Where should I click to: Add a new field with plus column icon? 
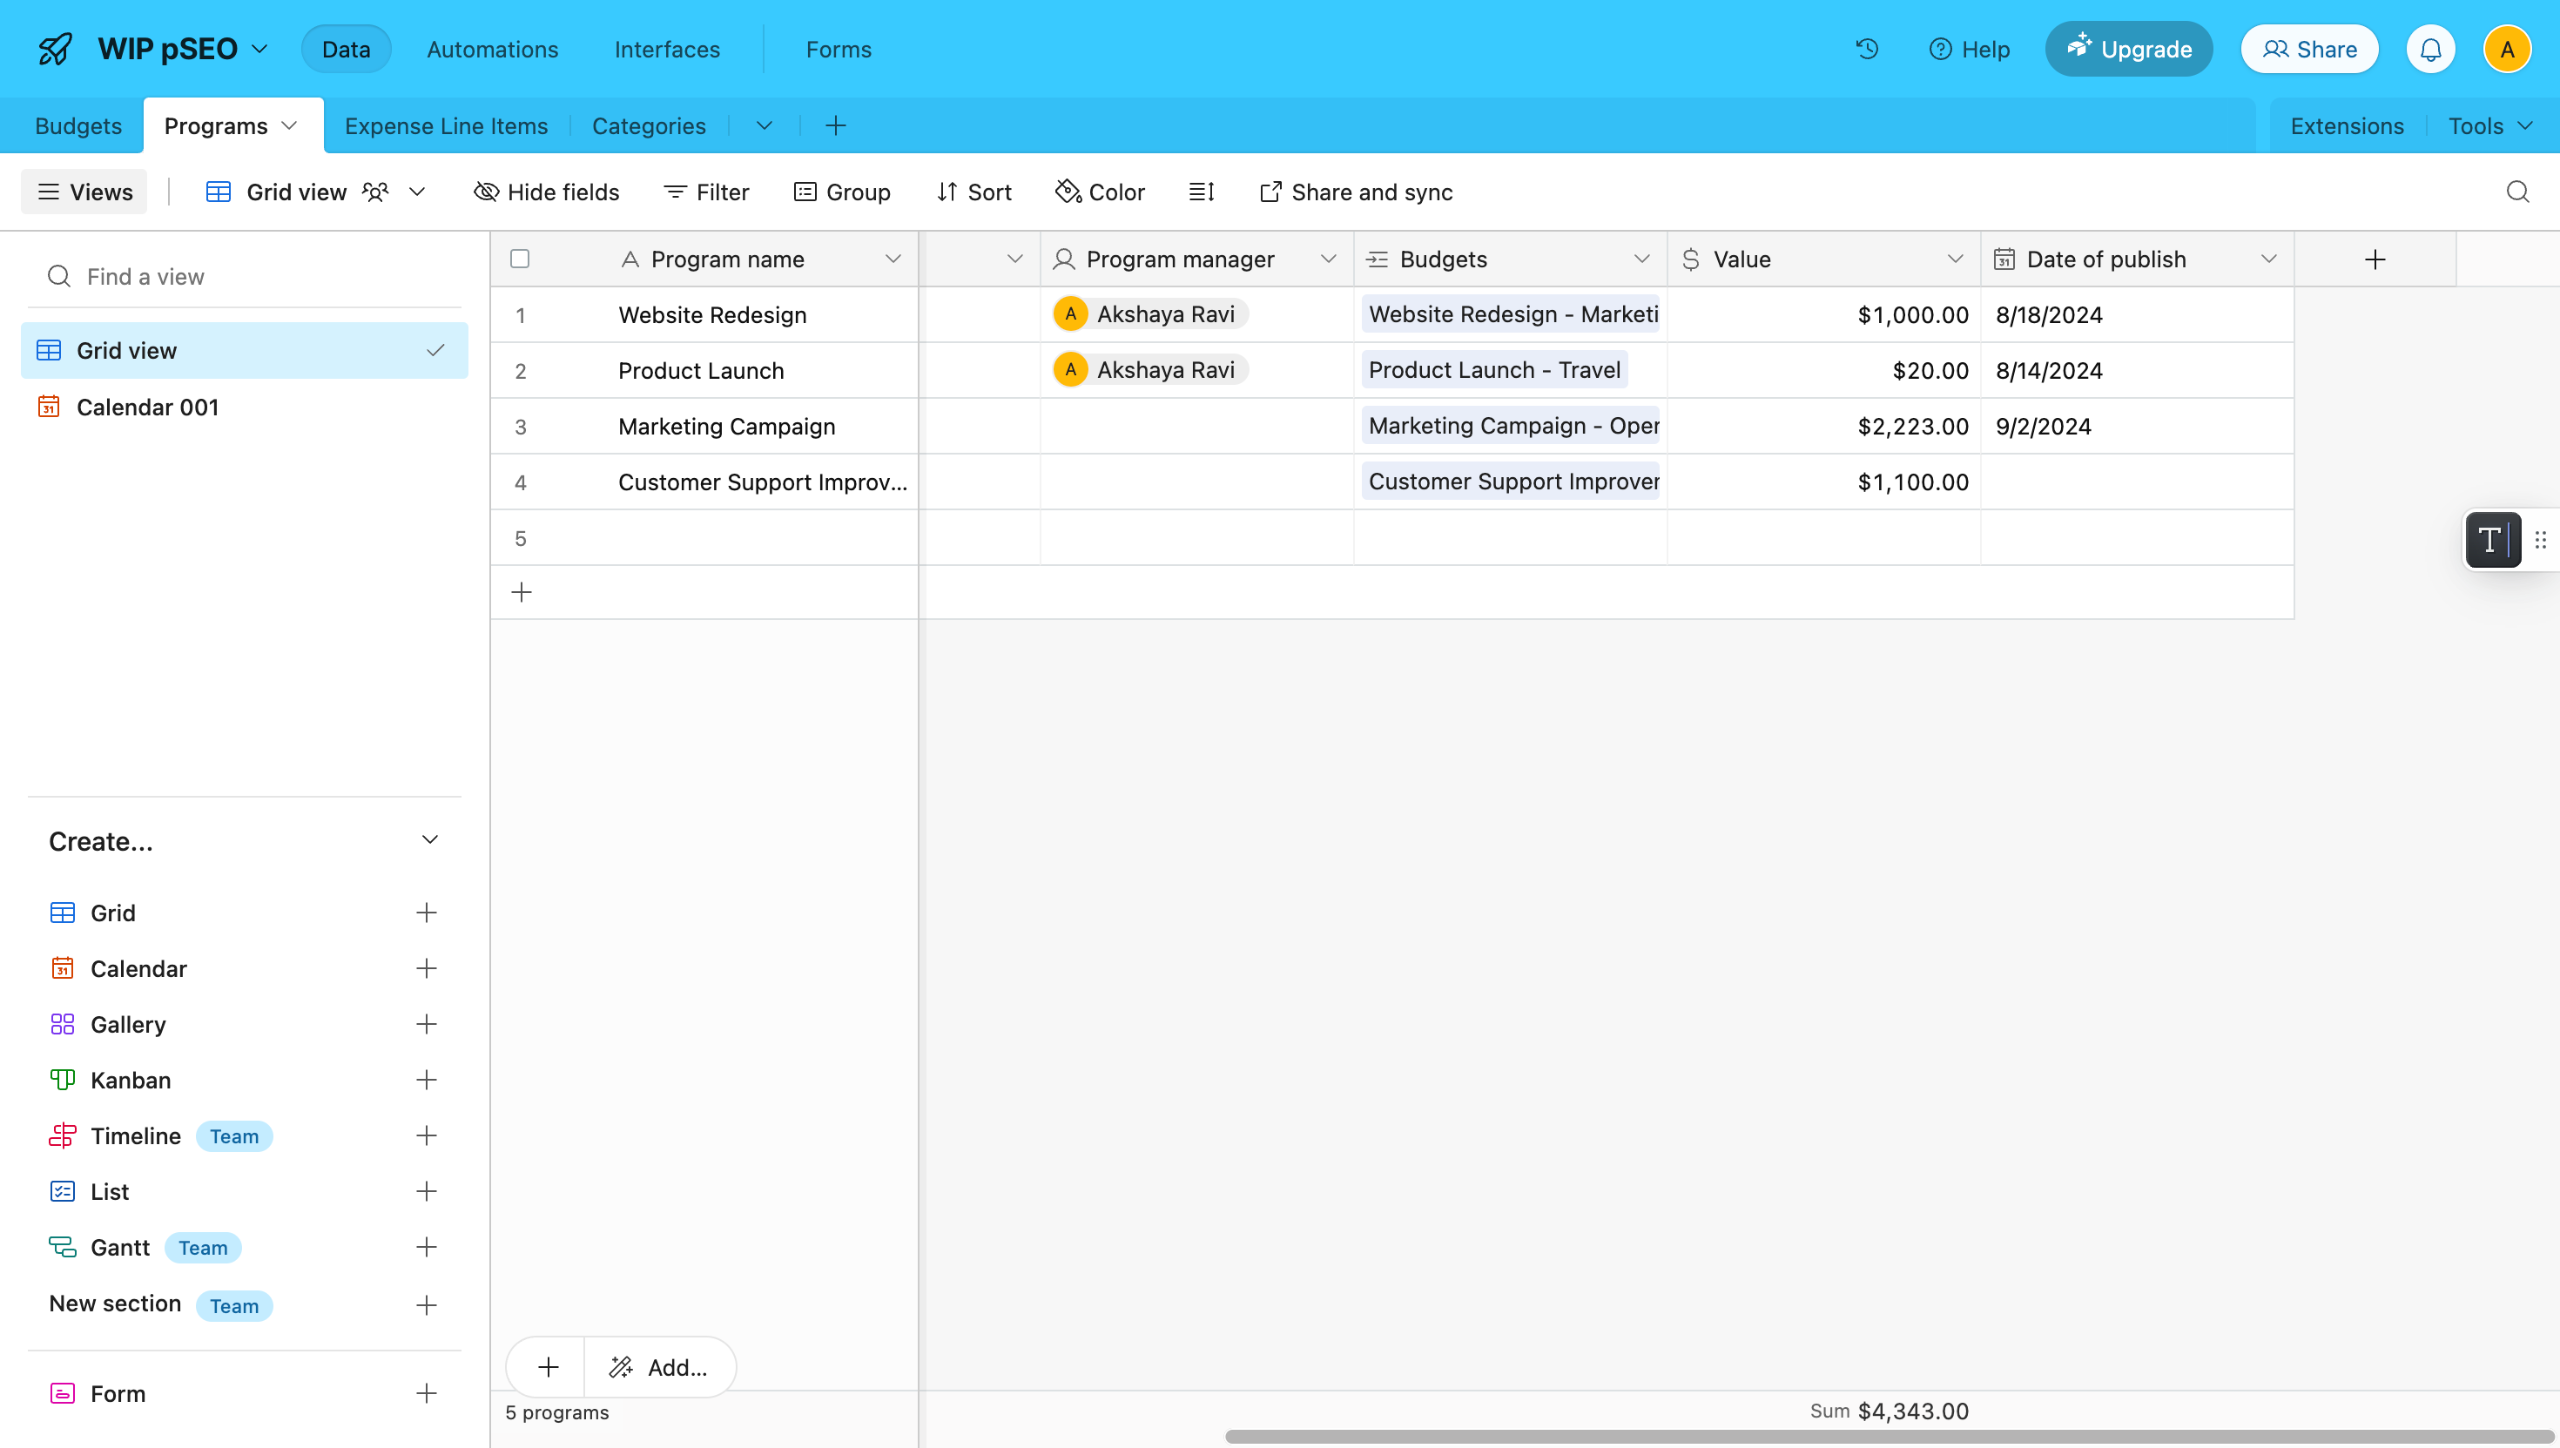pos(2374,260)
